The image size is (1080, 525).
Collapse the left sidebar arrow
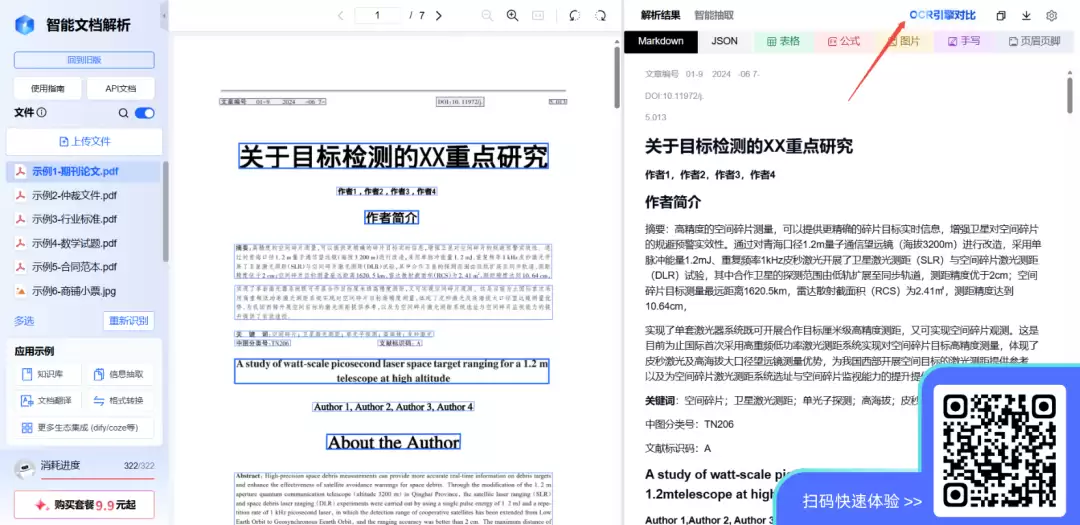[164, 15]
